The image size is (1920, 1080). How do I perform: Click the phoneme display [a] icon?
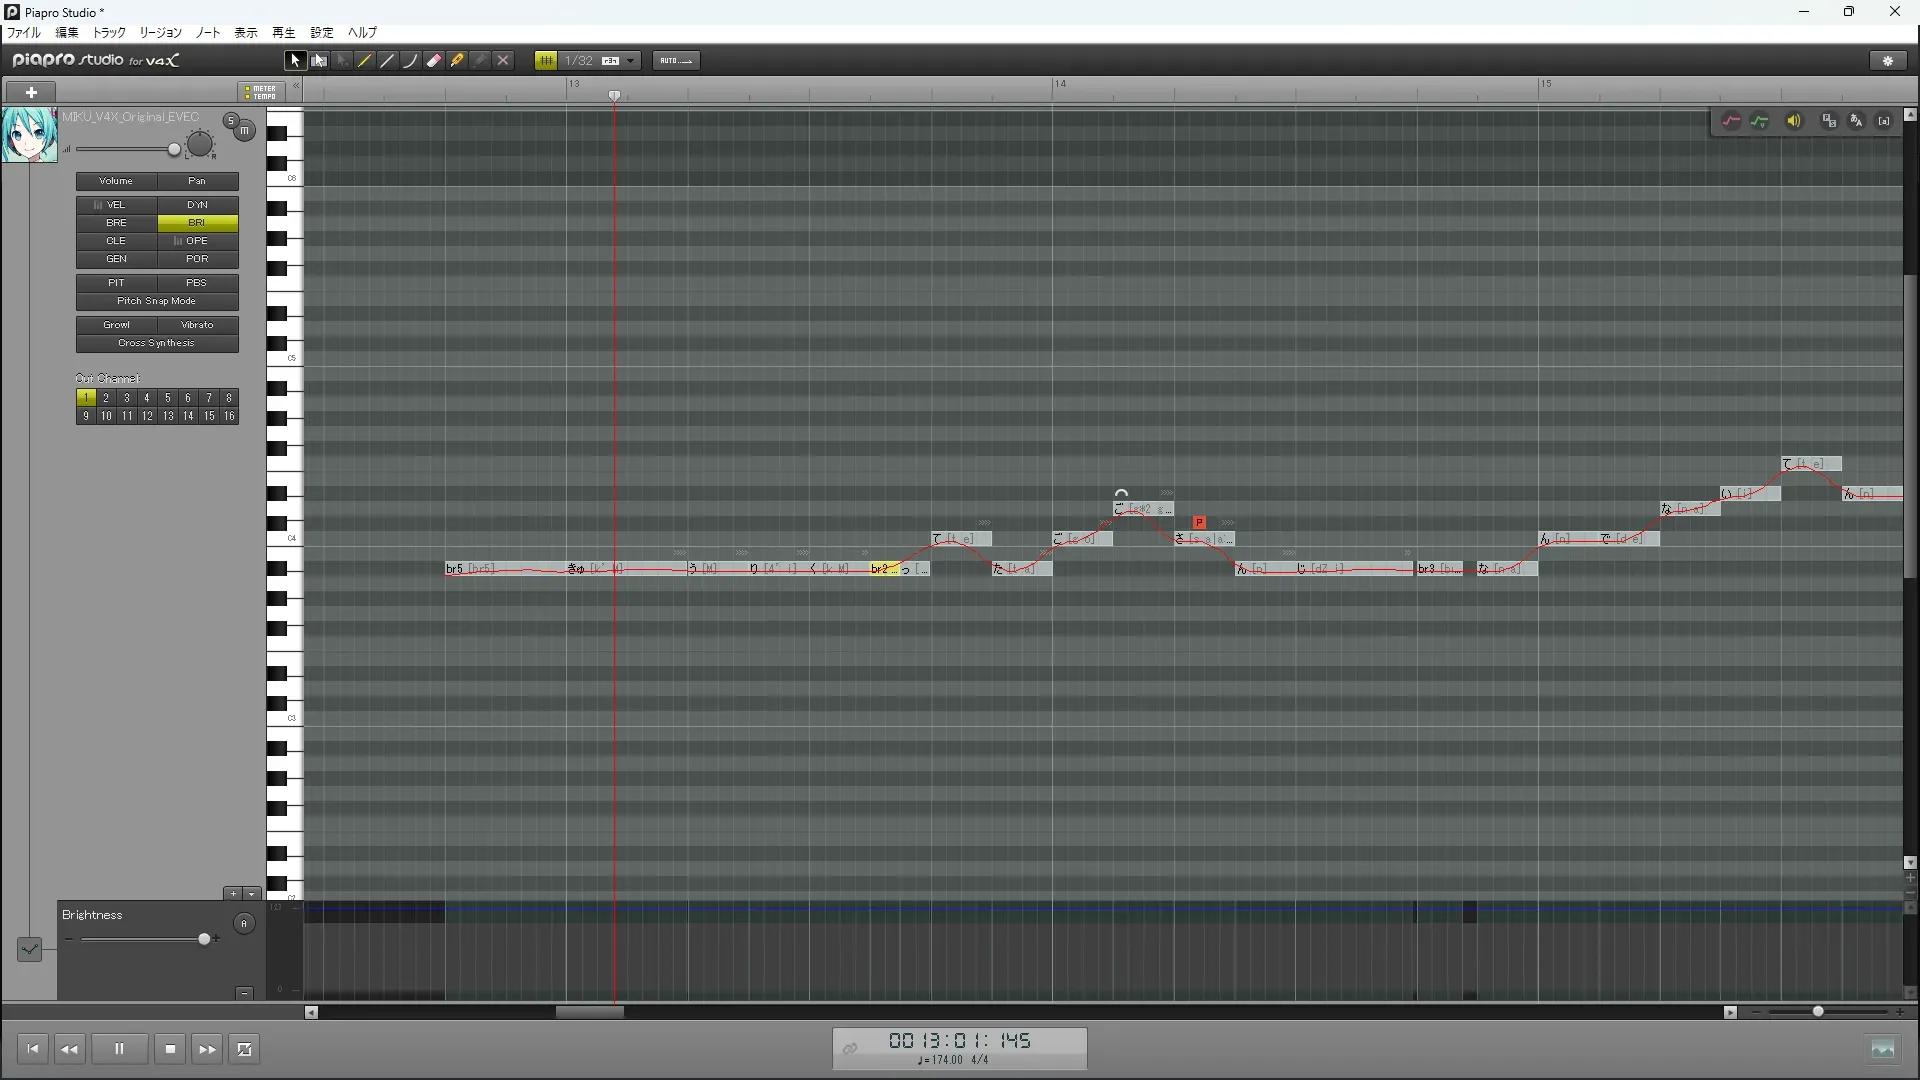tap(1884, 121)
